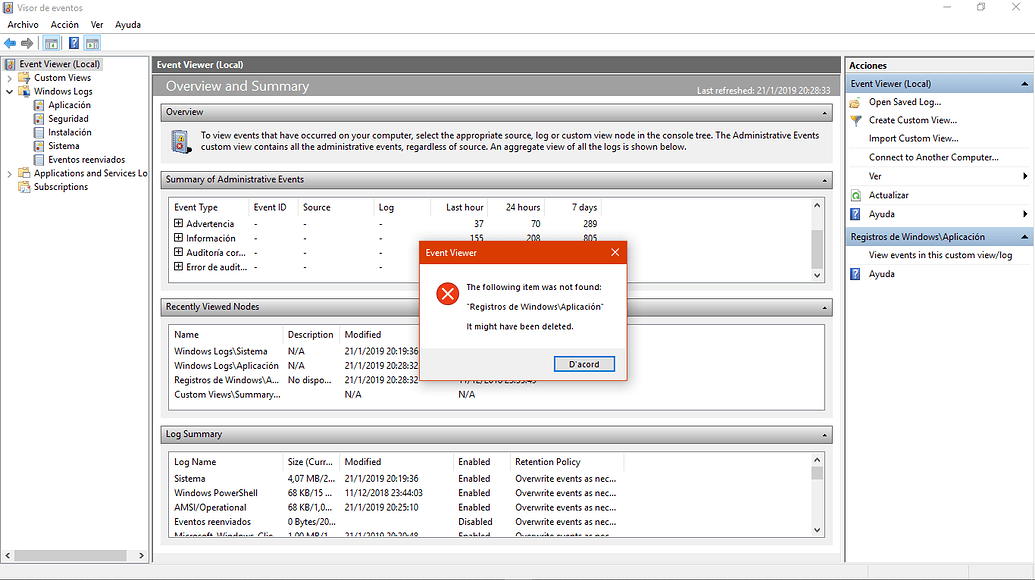Open the Ayuda menu in menu bar

[x=128, y=24]
